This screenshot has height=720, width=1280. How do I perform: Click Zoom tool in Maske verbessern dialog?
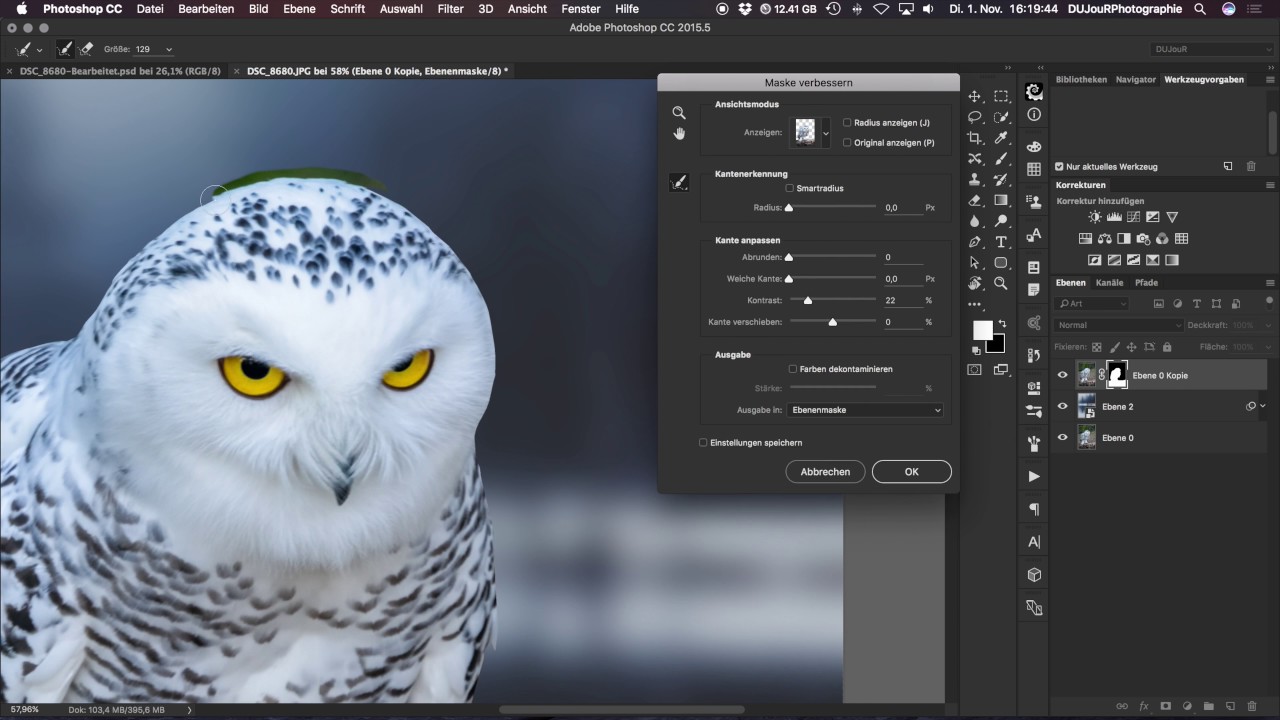point(679,113)
